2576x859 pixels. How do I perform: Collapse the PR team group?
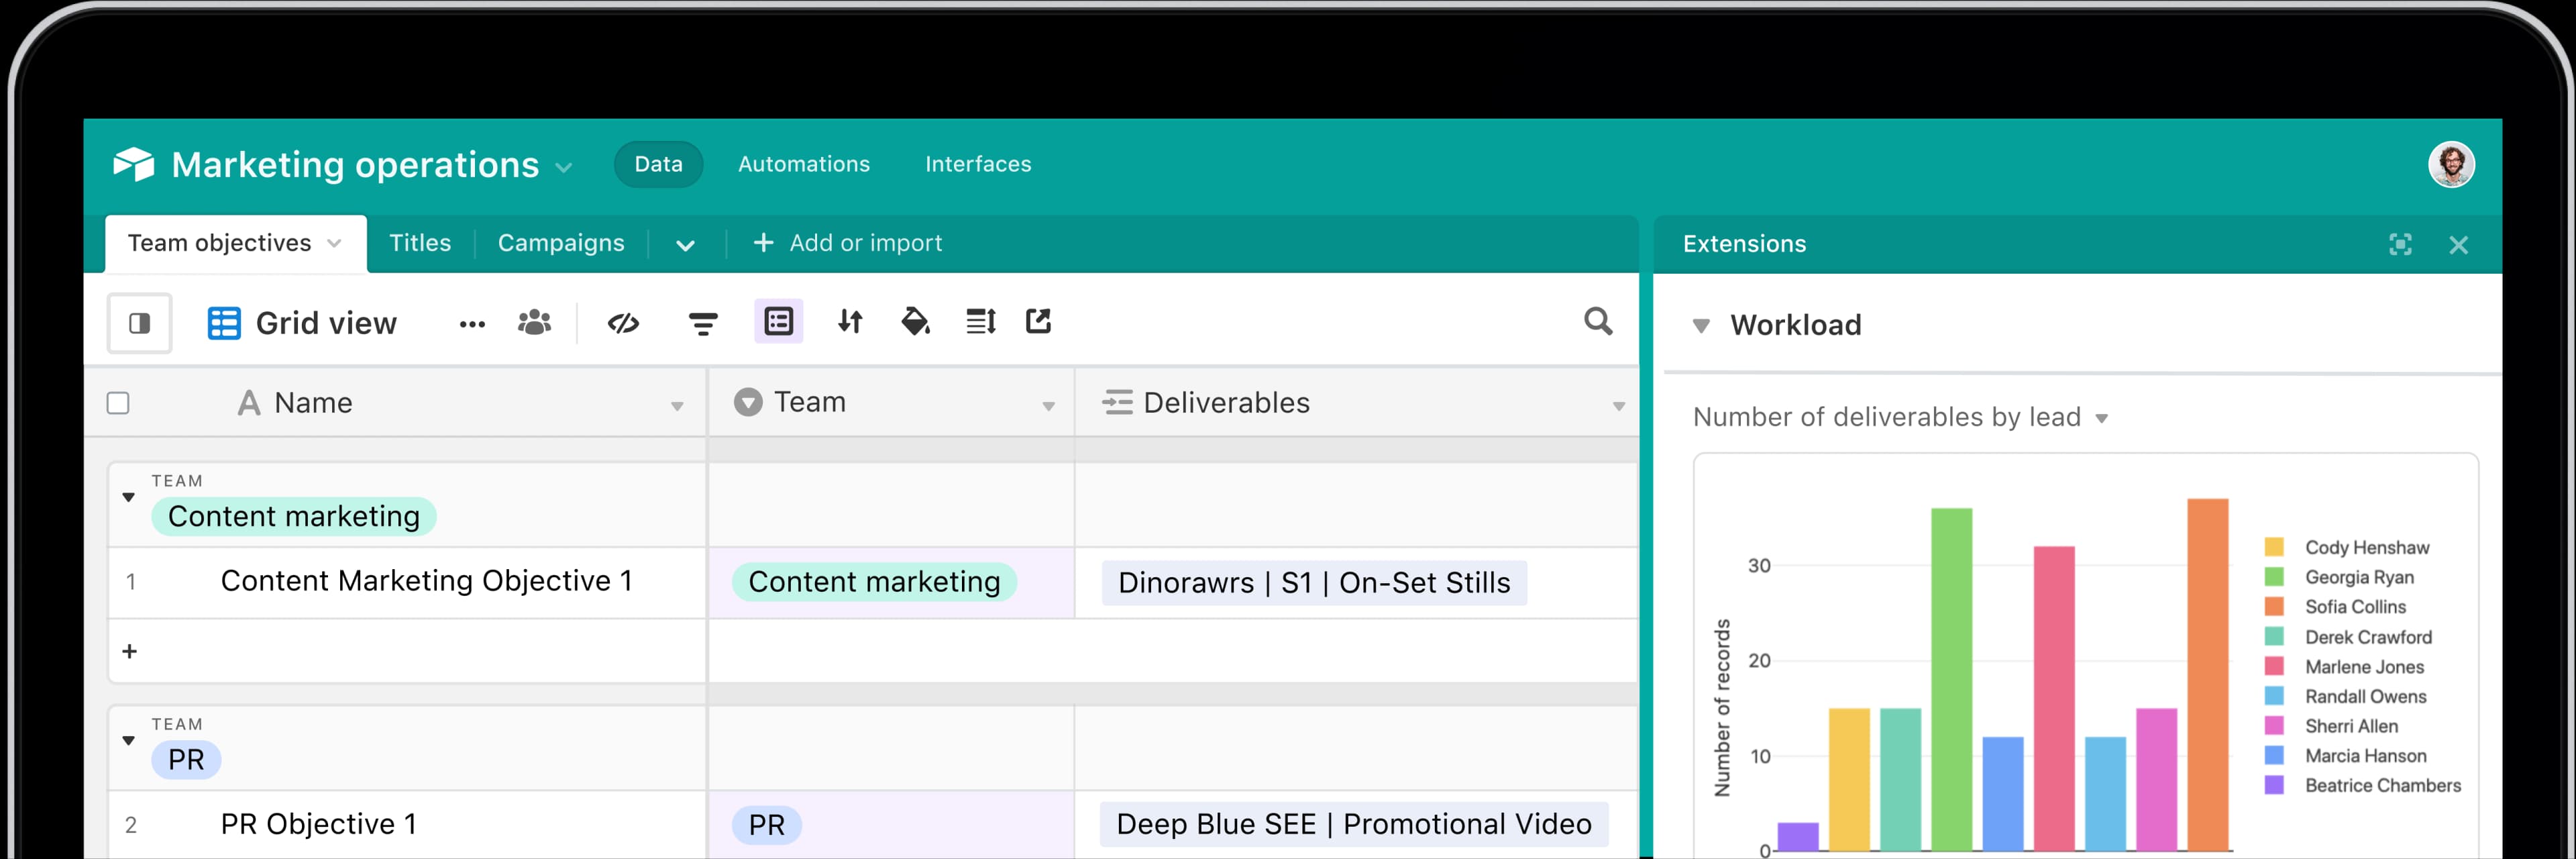coord(128,741)
